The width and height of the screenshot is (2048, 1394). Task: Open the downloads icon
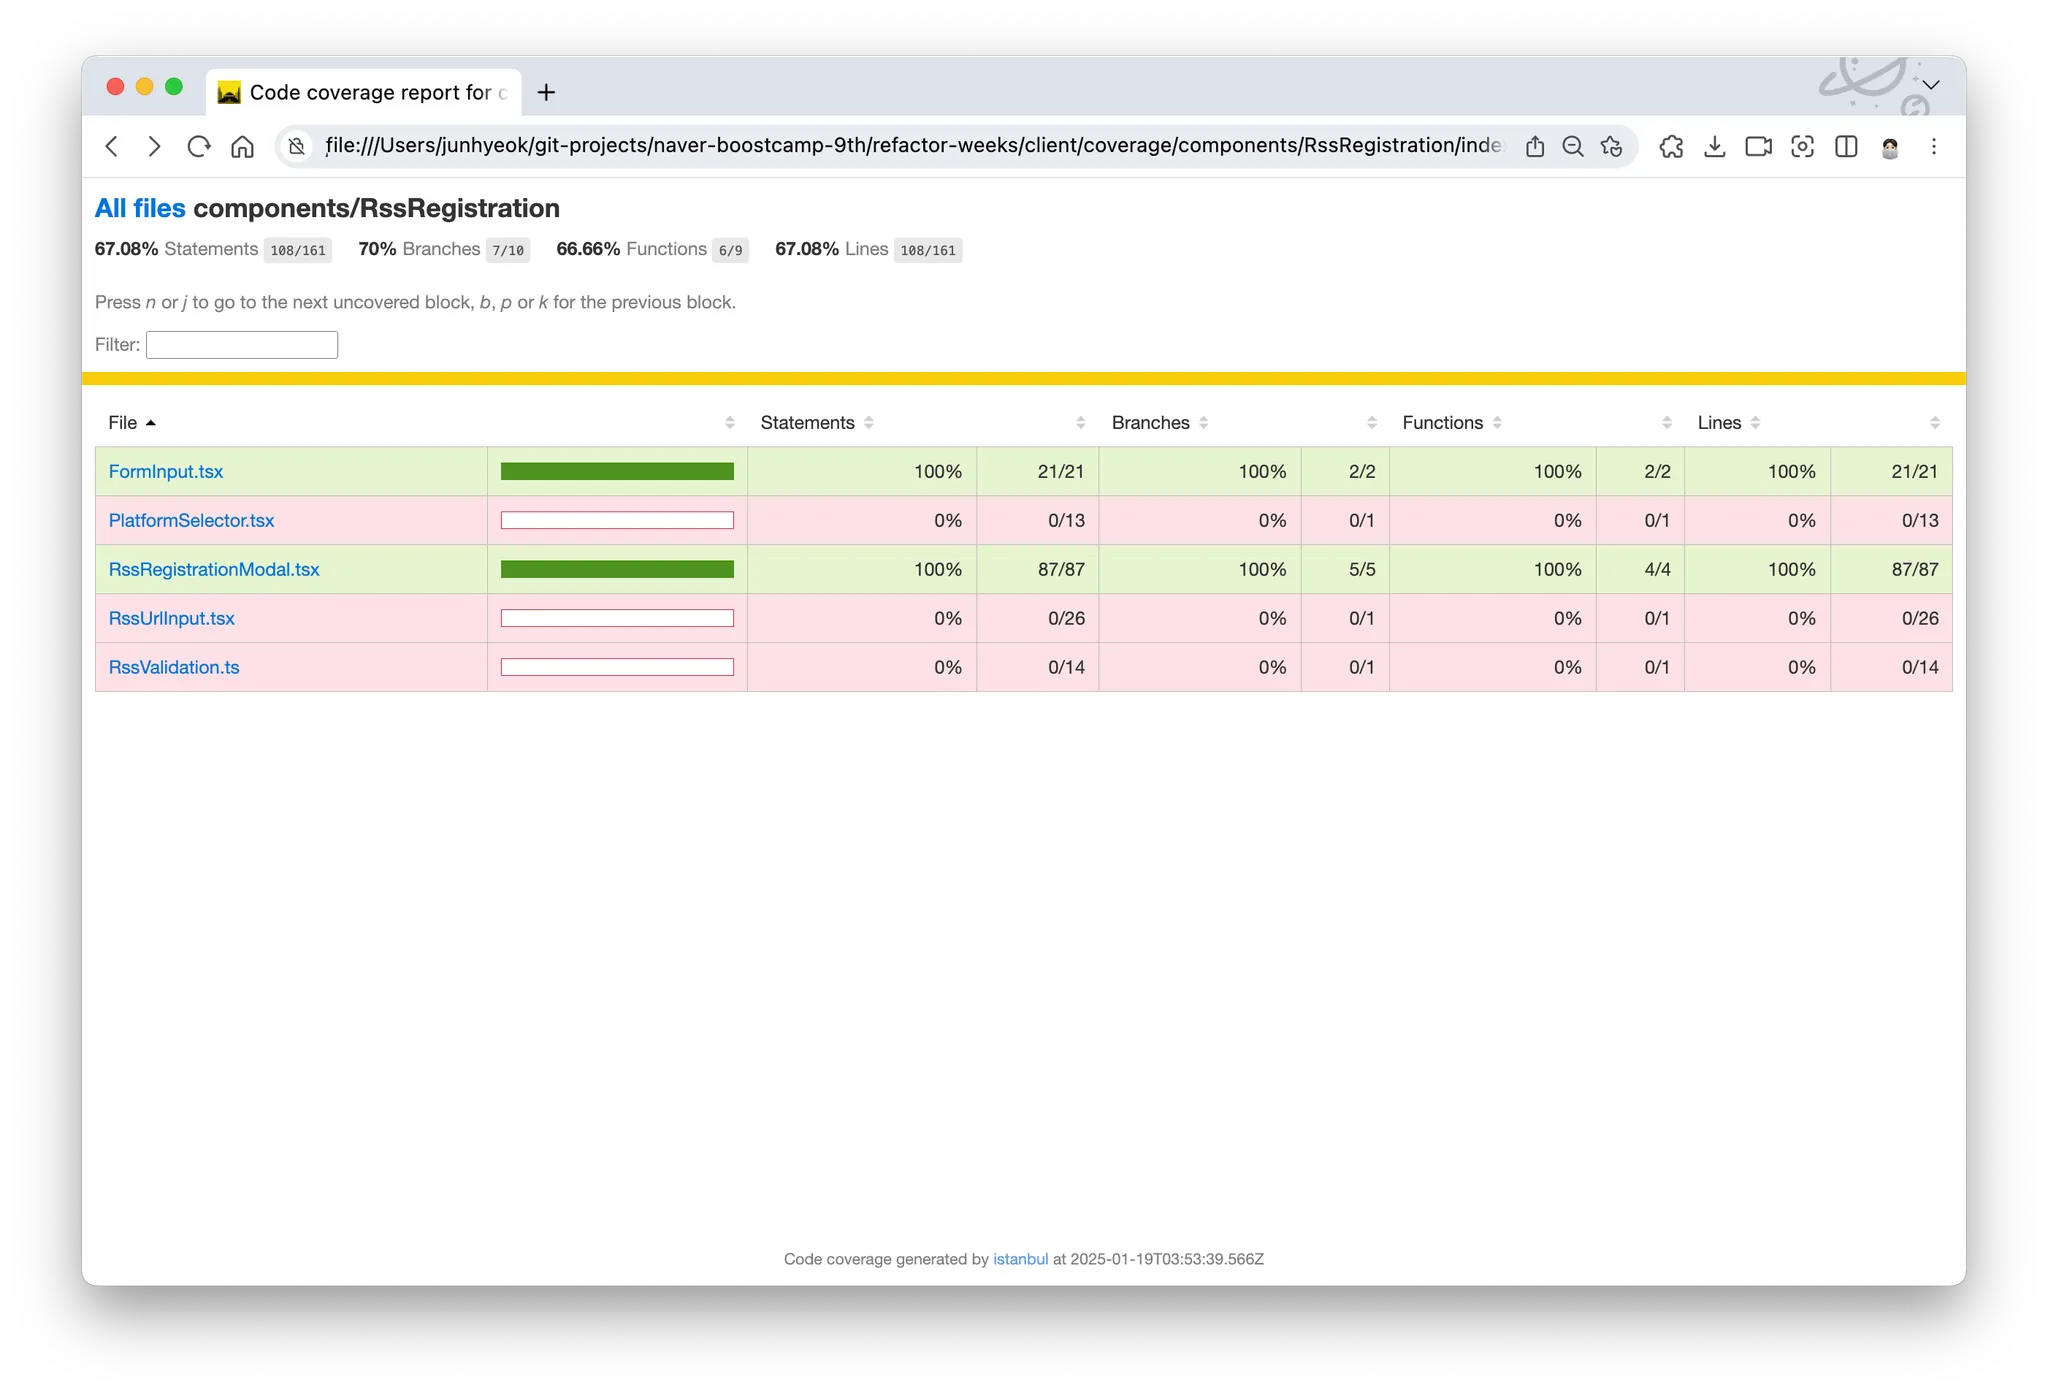coord(1715,147)
